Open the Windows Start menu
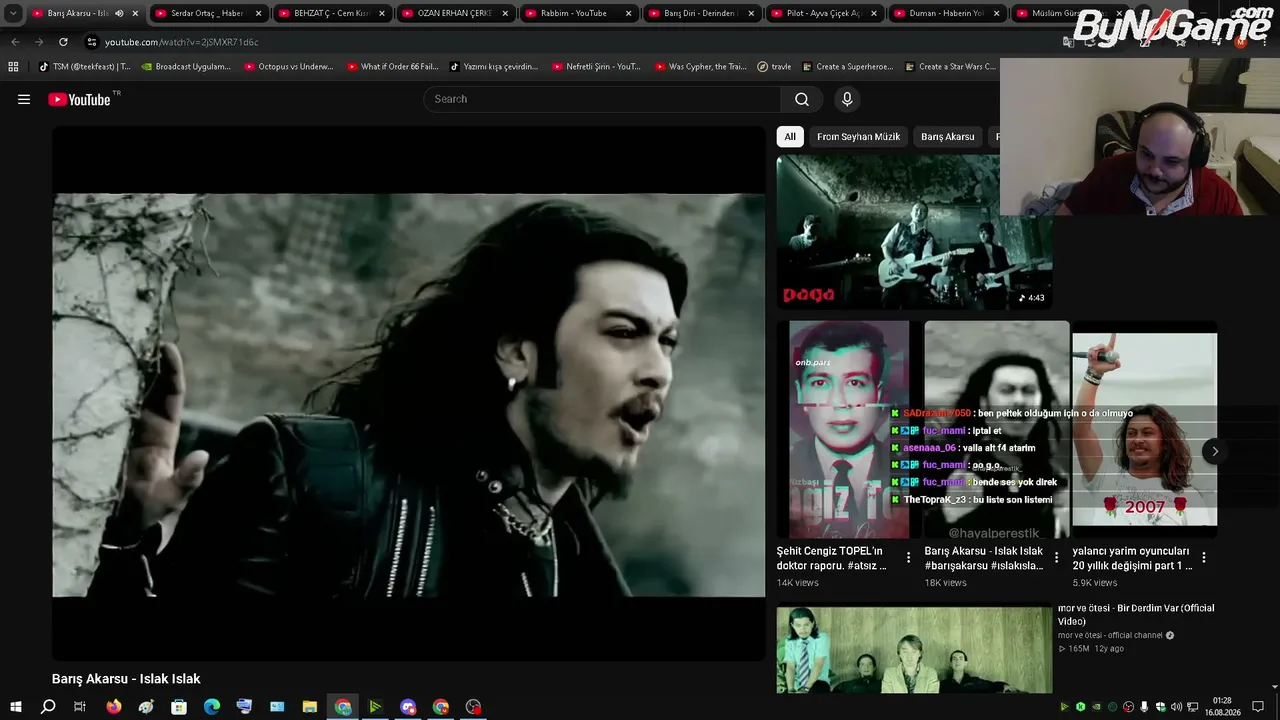 tap(15, 707)
